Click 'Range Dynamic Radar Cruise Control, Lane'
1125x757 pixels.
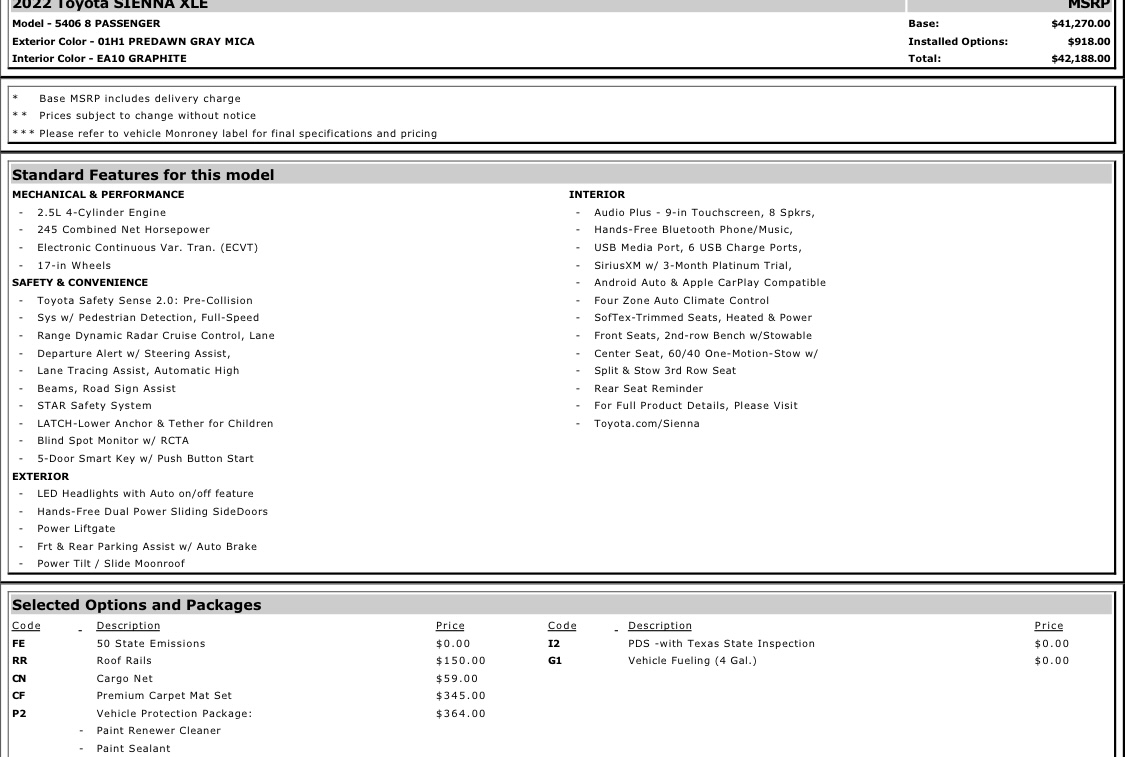coord(156,336)
